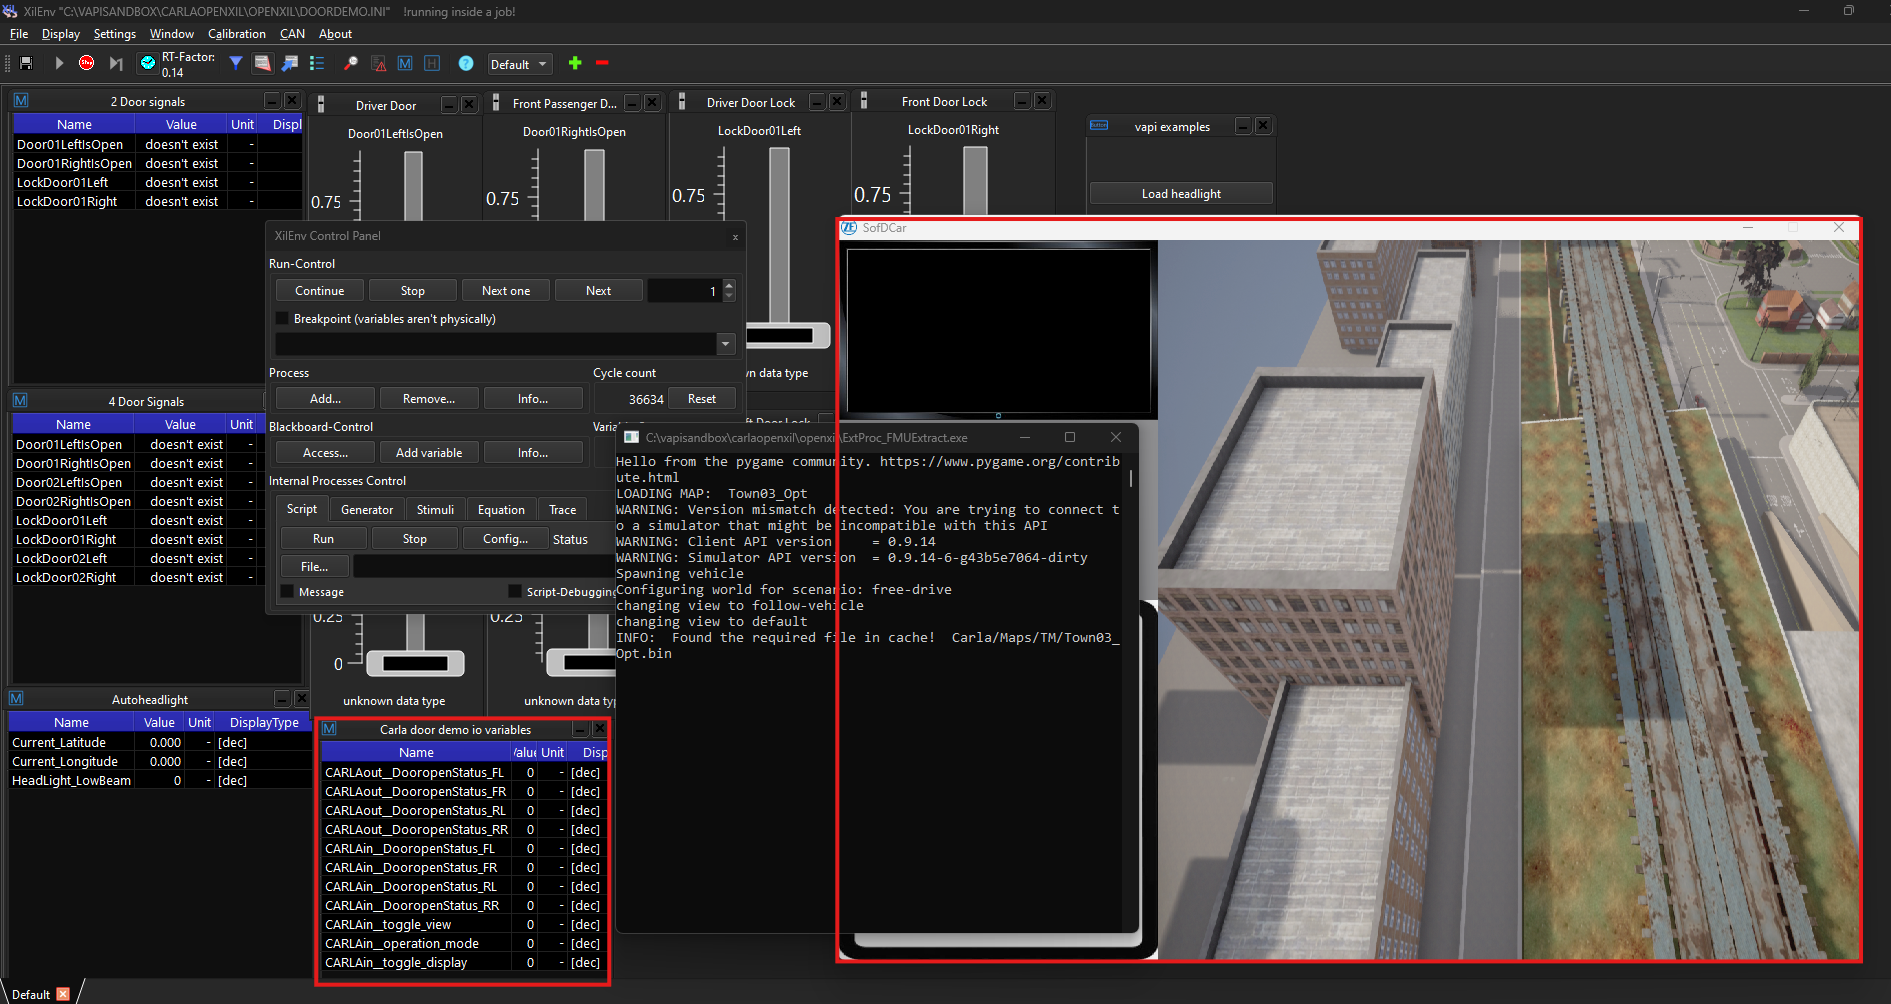This screenshot has width=1891, height=1004.
Task: Click the error report icon in the toolbar
Action: click(x=378, y=63)
